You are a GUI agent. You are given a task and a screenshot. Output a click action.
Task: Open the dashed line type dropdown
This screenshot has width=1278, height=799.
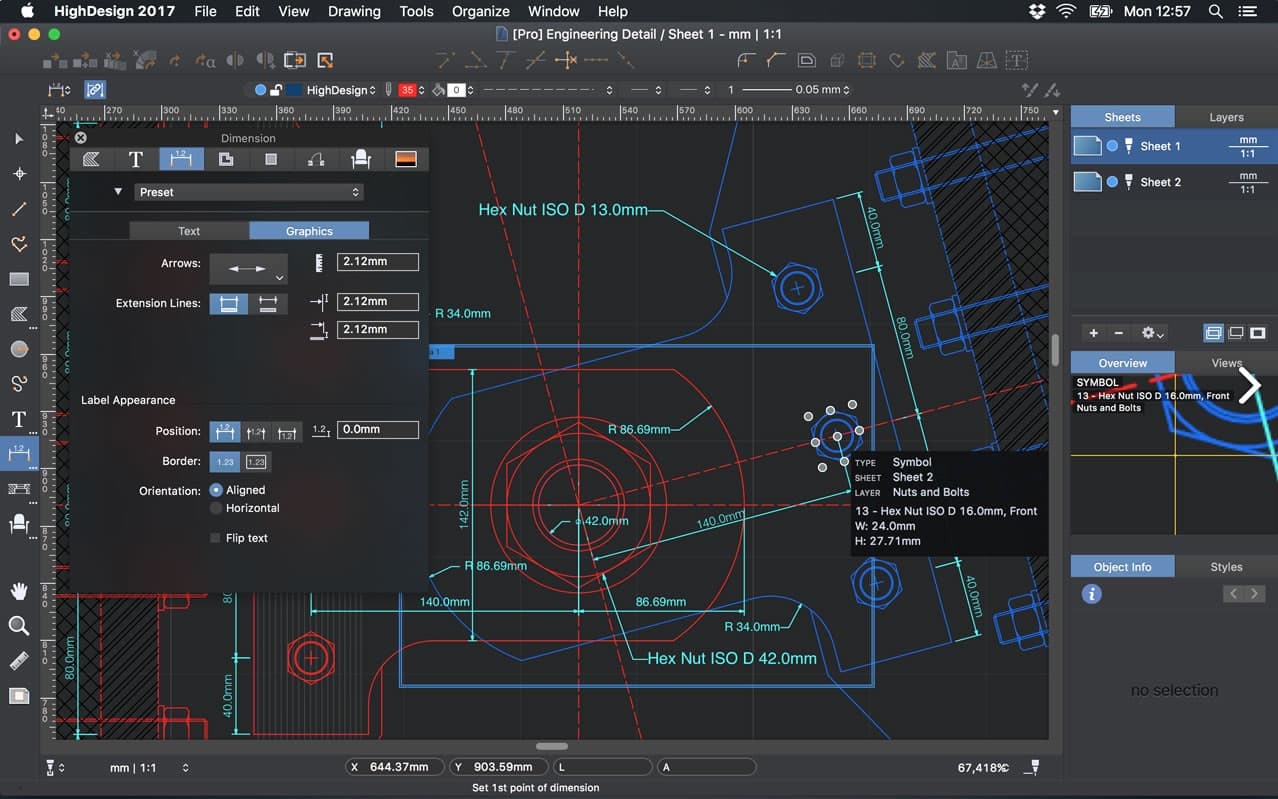(x=548, y=90)
